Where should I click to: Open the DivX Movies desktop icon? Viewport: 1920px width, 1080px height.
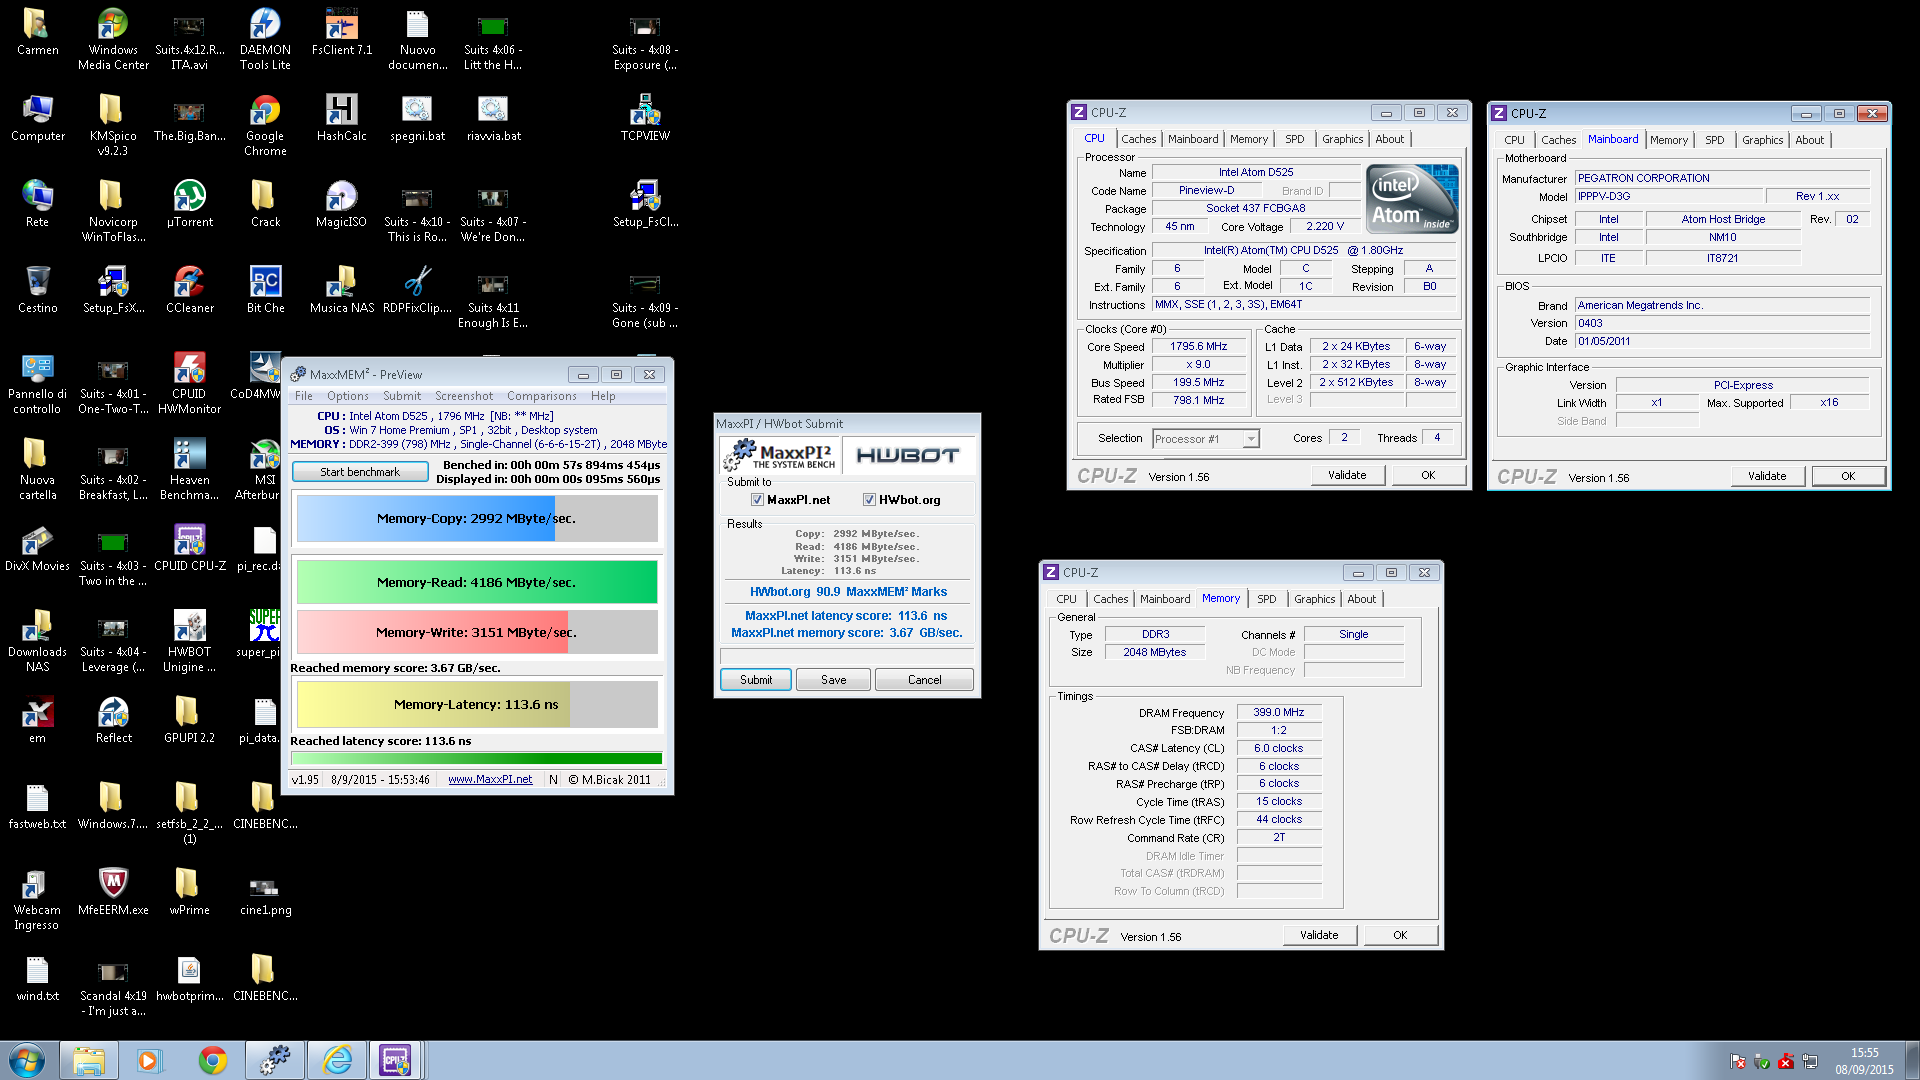tap(37, 548)
